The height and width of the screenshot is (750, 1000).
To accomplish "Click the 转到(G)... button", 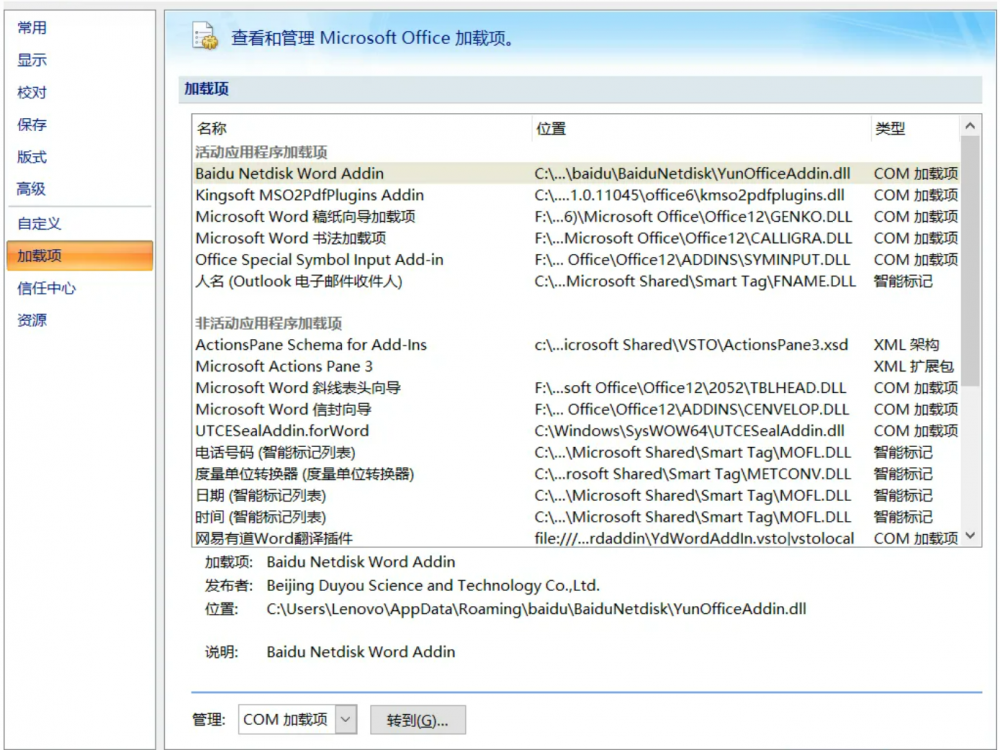I will [418, 720].
